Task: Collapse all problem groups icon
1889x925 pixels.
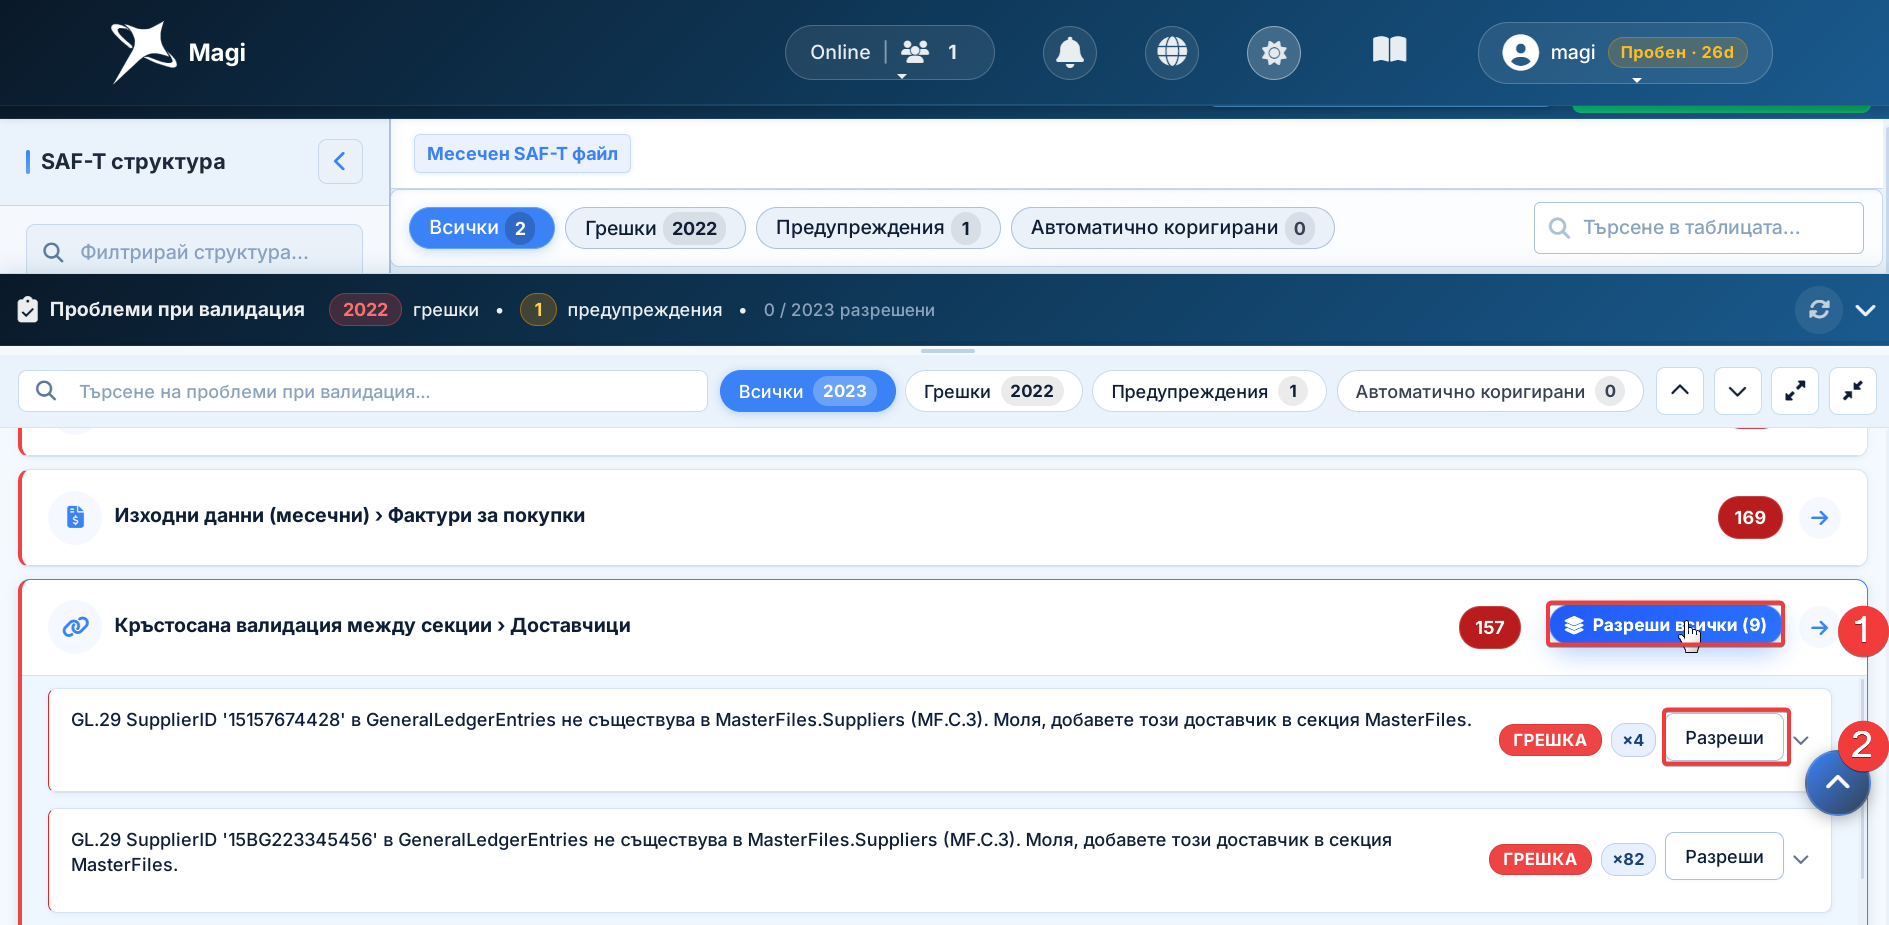Action: (x=1853, y=391)
